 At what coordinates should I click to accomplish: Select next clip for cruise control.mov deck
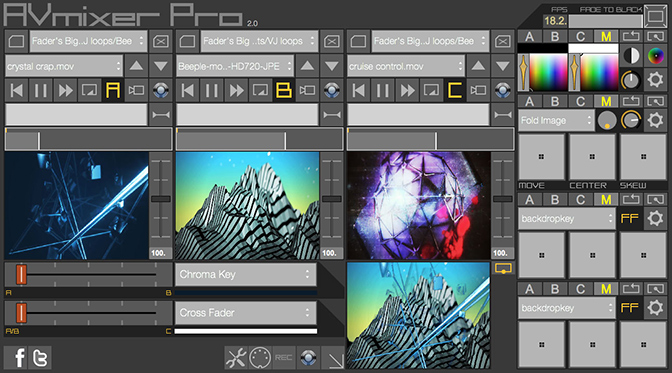click(x=503, y=66)
